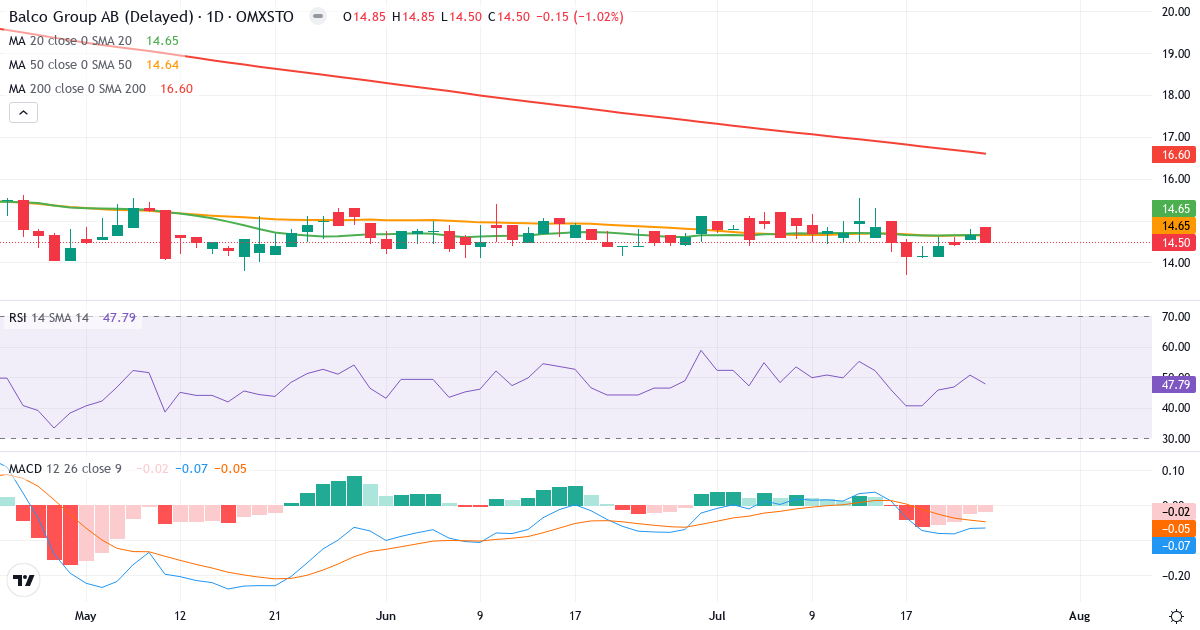Select the RSI 14 SMA 14 legend
The height and width of the screenshot is (630, 1200).
tap(49, 318)
